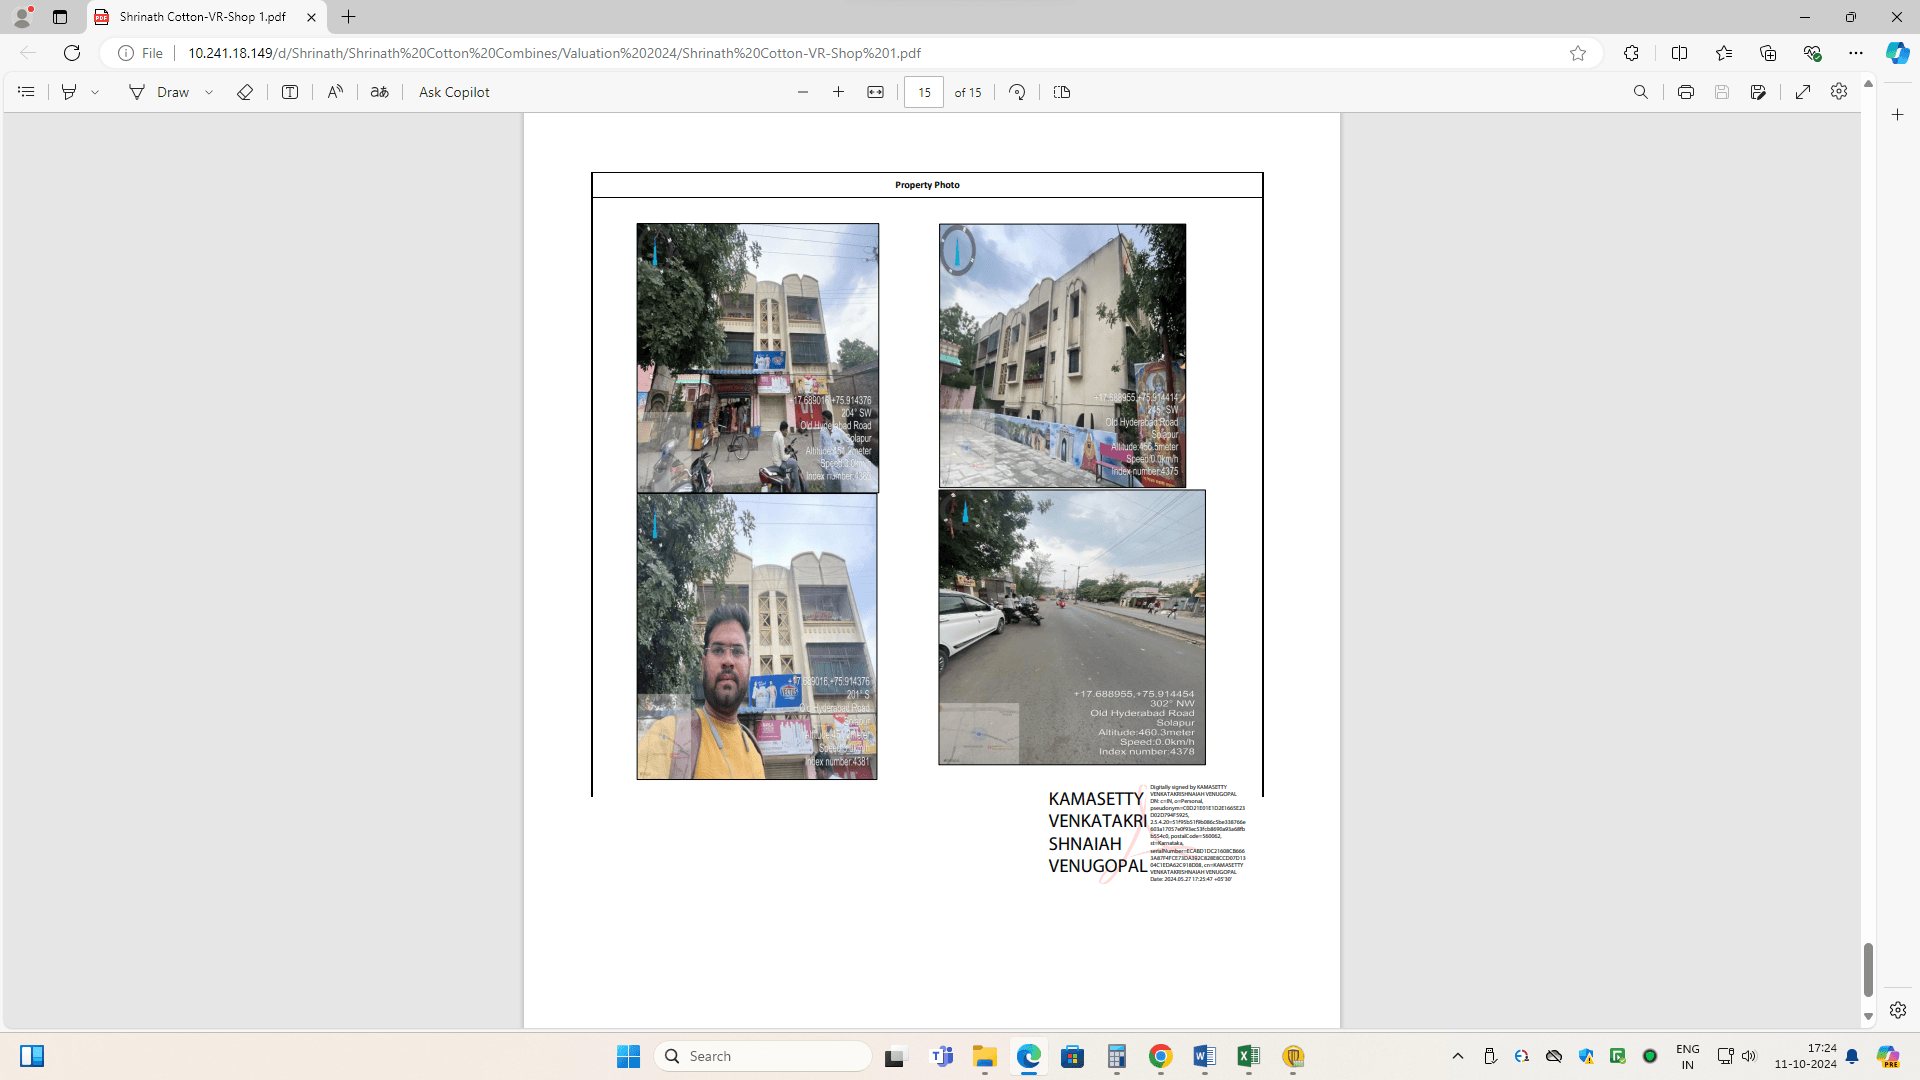Open Microsoft Word from taskbar

tap(1204, 1056)
